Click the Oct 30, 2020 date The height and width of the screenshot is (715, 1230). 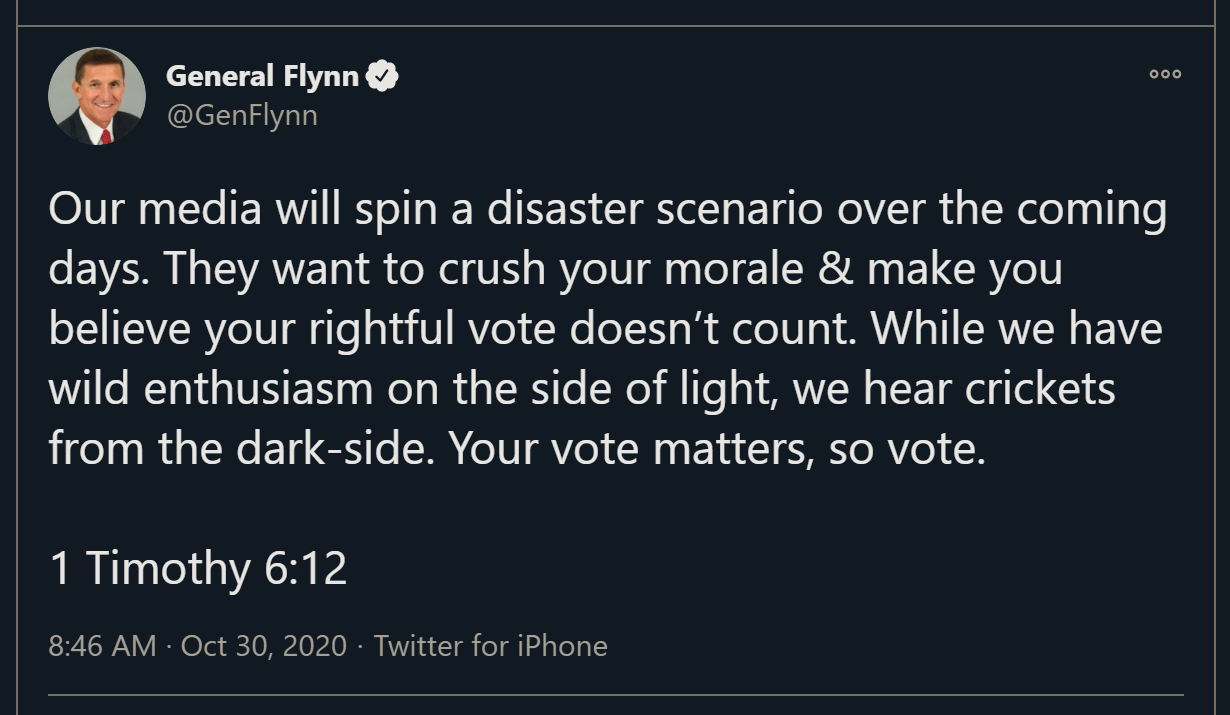point(264,645)
